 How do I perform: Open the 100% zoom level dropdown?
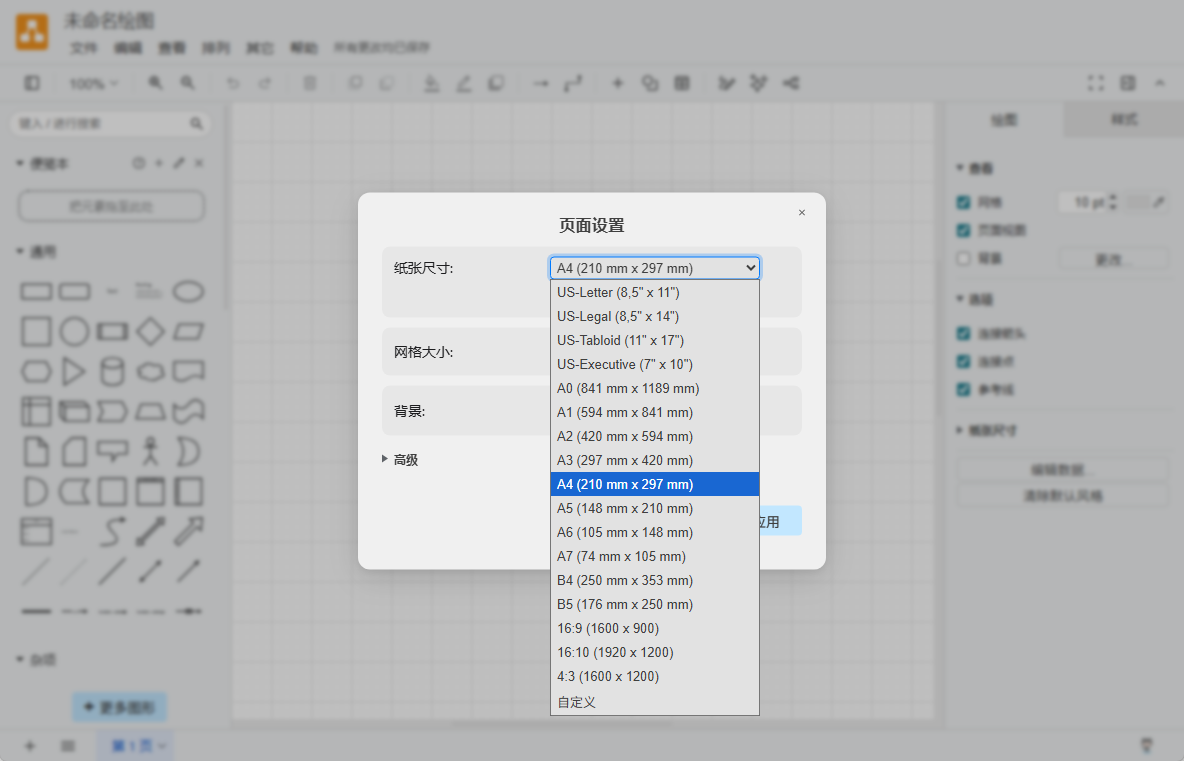94,83
